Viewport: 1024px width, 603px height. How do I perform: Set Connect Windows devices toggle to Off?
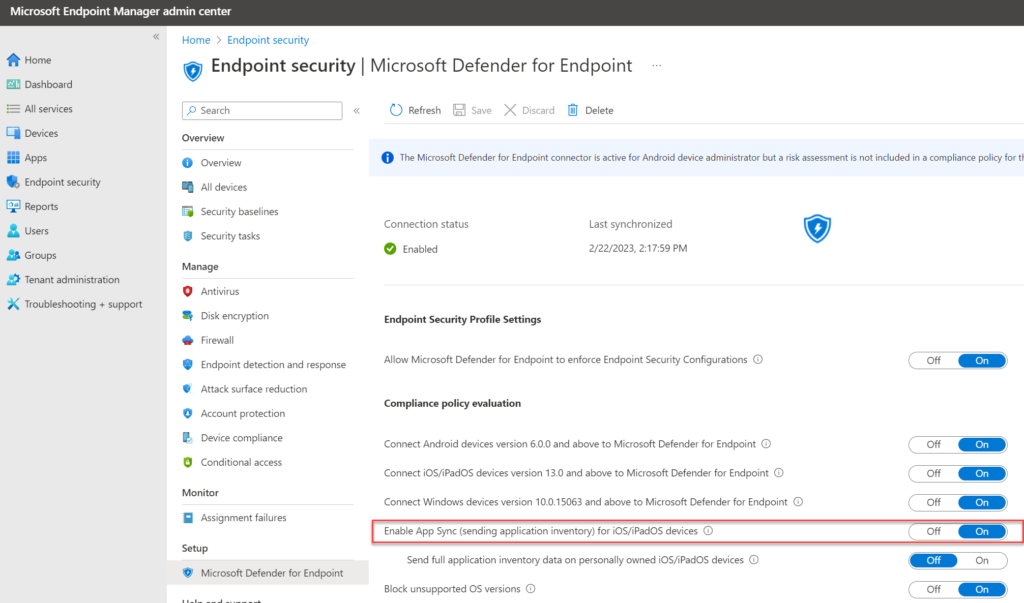coord(933,502)
